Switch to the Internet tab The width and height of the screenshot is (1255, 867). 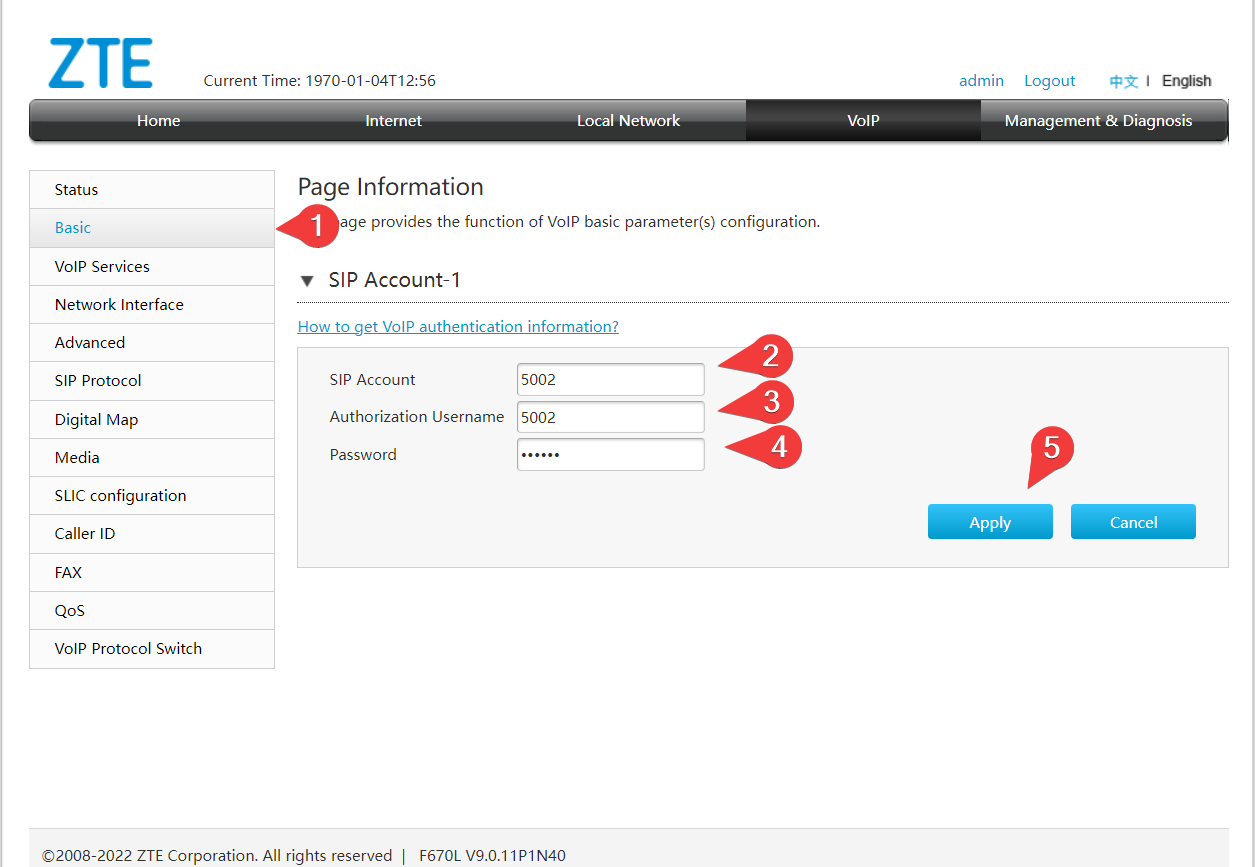pos(393,121)
